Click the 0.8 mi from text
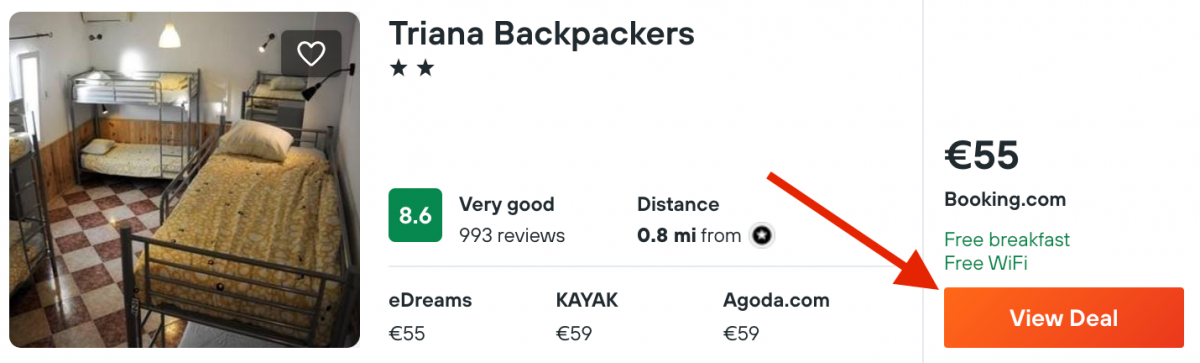 [689, 236]
